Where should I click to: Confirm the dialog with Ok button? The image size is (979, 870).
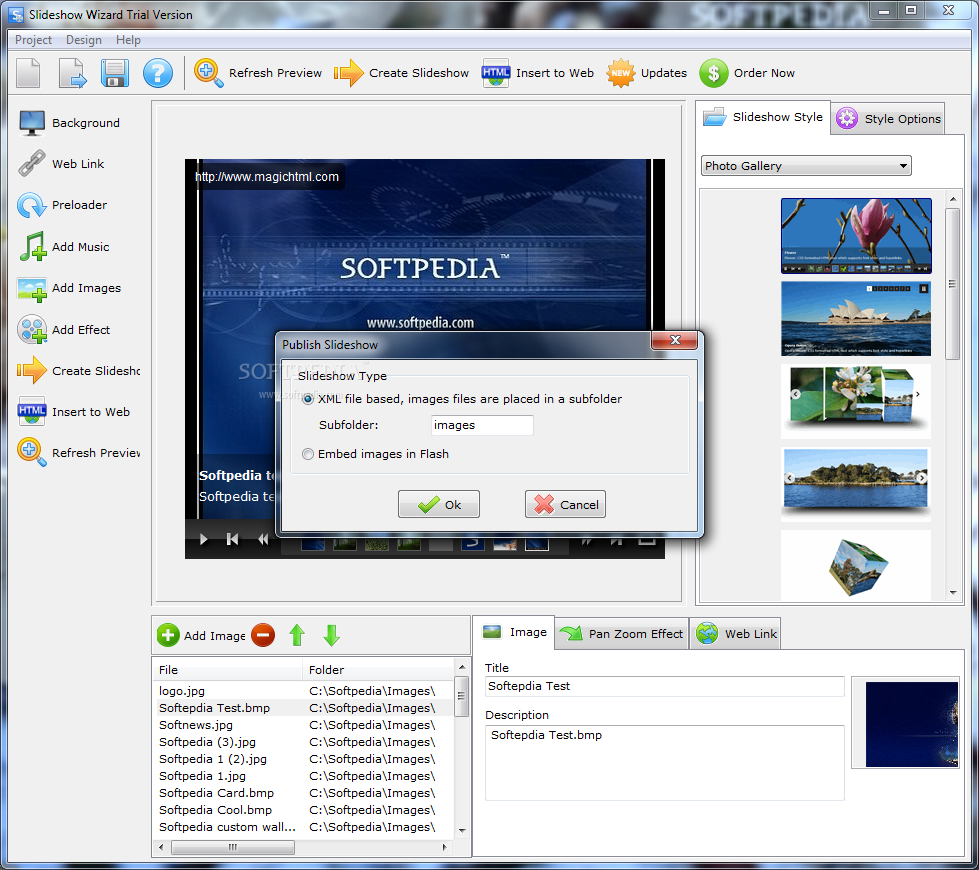[439, 504]
